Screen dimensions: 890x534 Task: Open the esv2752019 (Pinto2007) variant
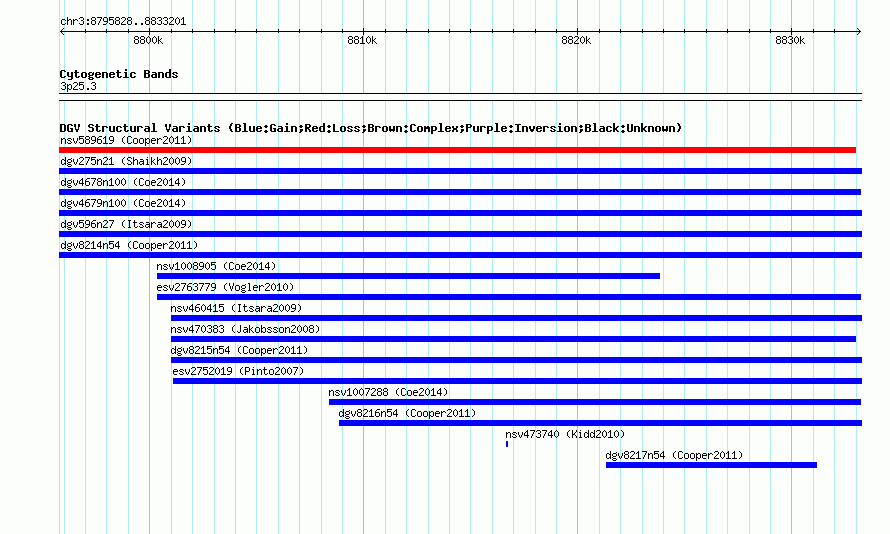click(517, 381)
